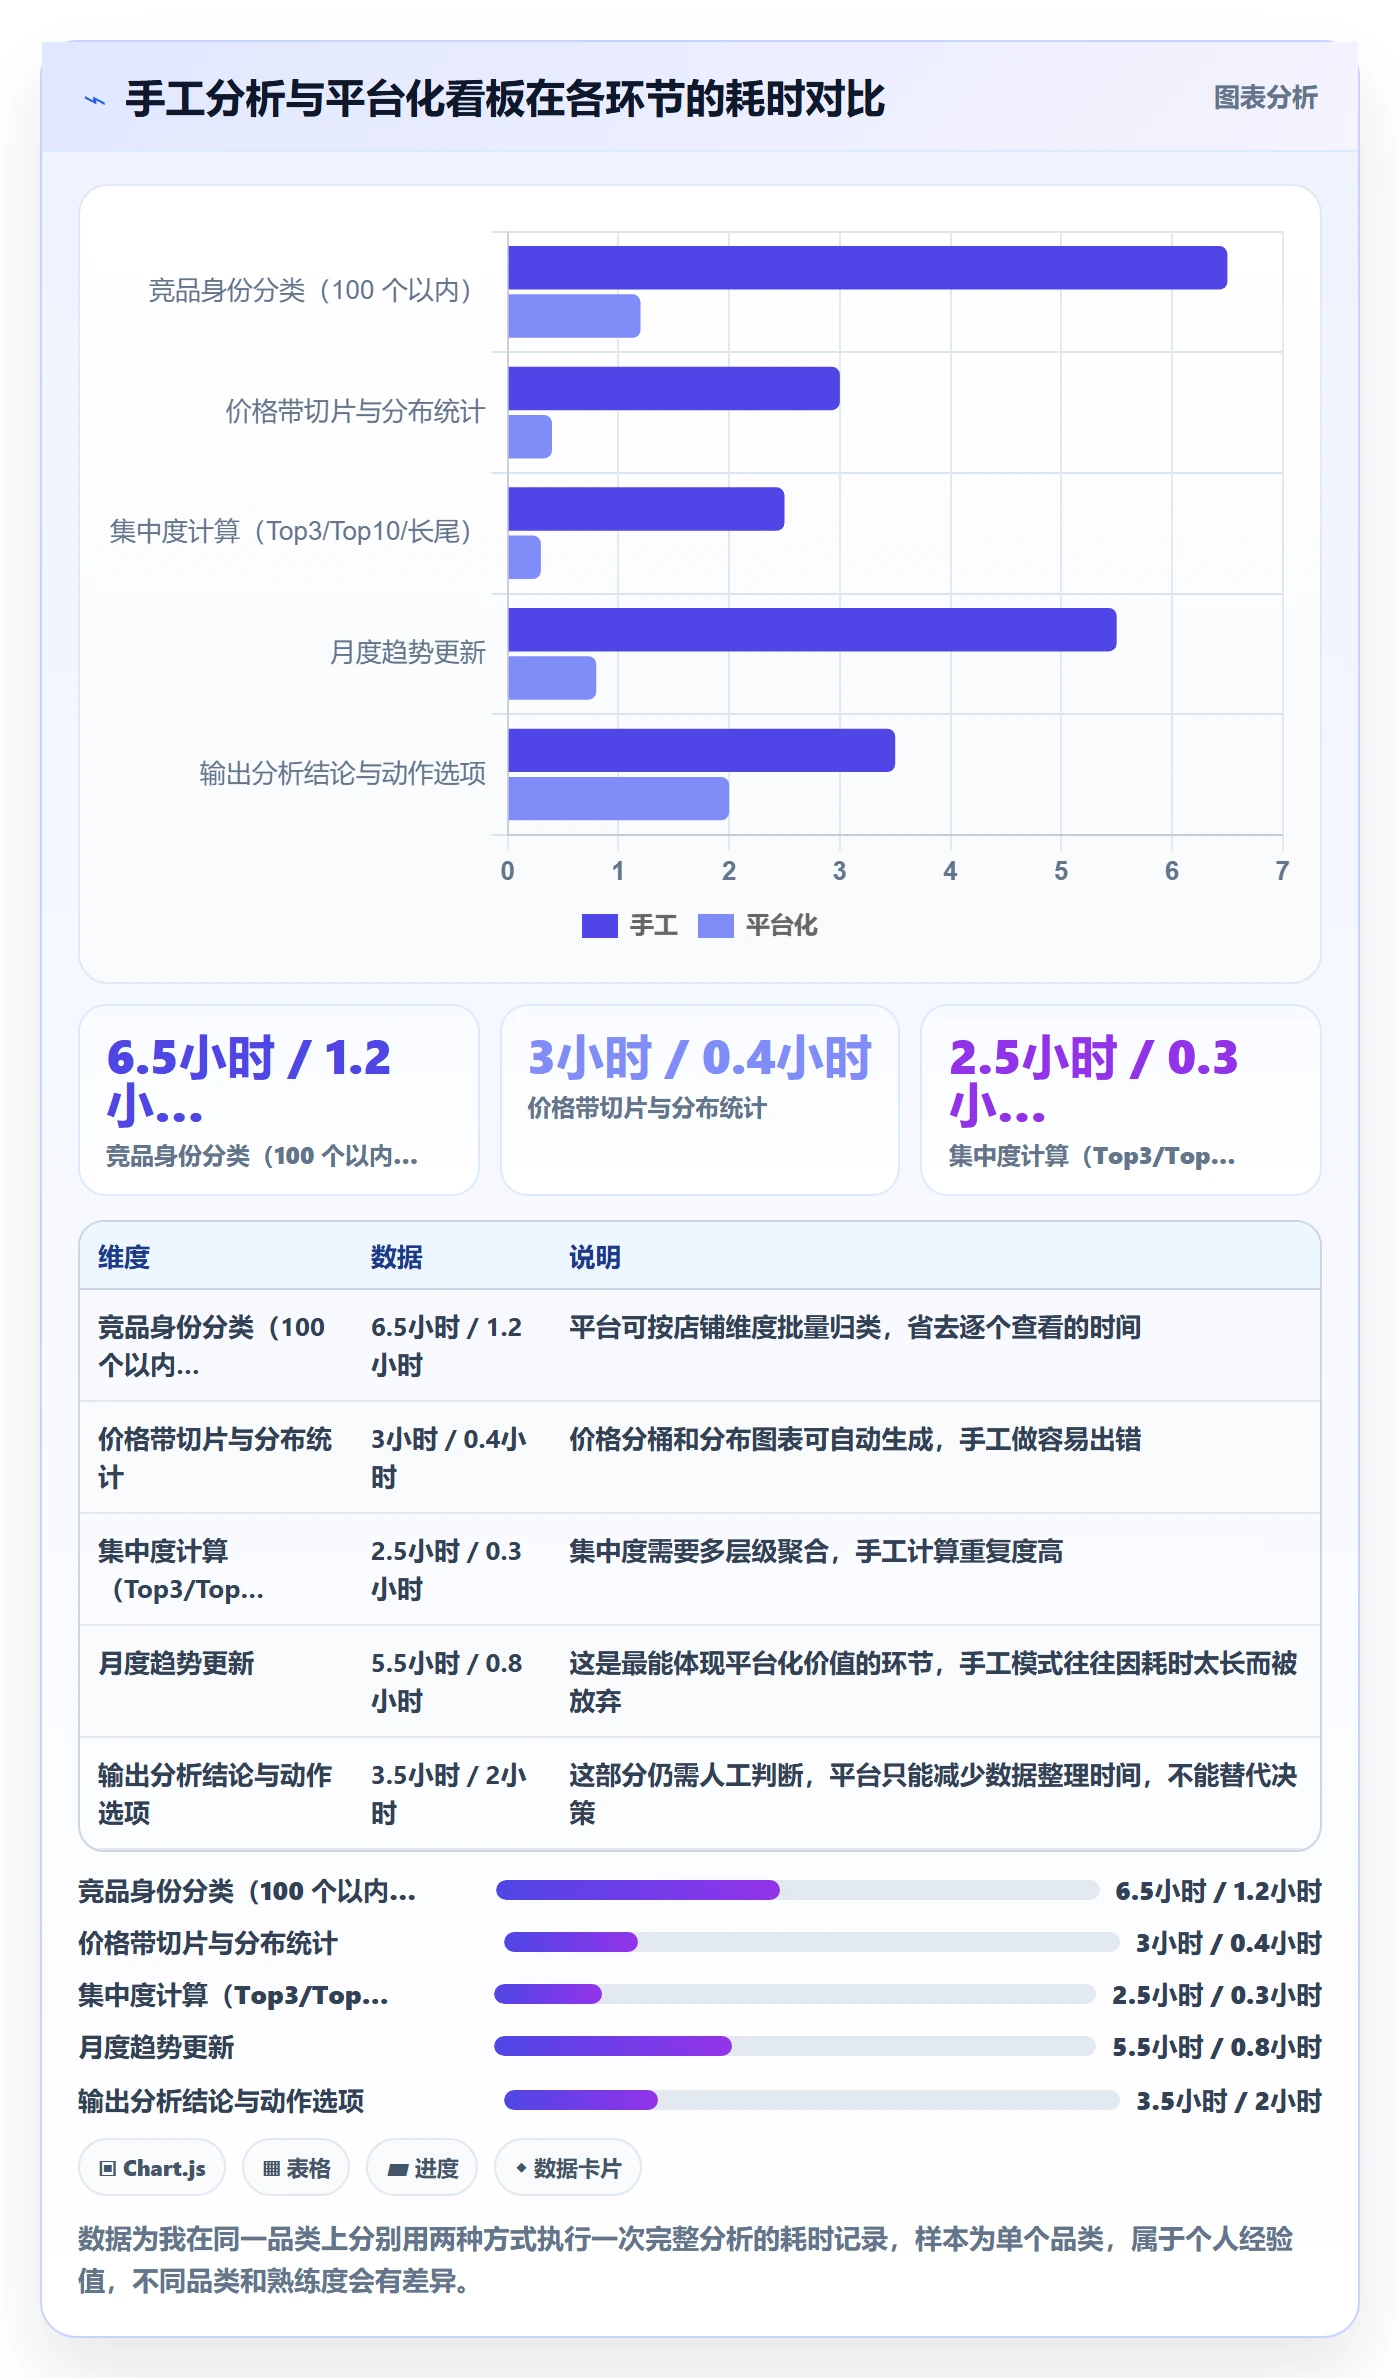The width and height of the screenshot is (1400, 2378).
Task: Select the Chart.js chip
Action: click(x=152, y=2168)
